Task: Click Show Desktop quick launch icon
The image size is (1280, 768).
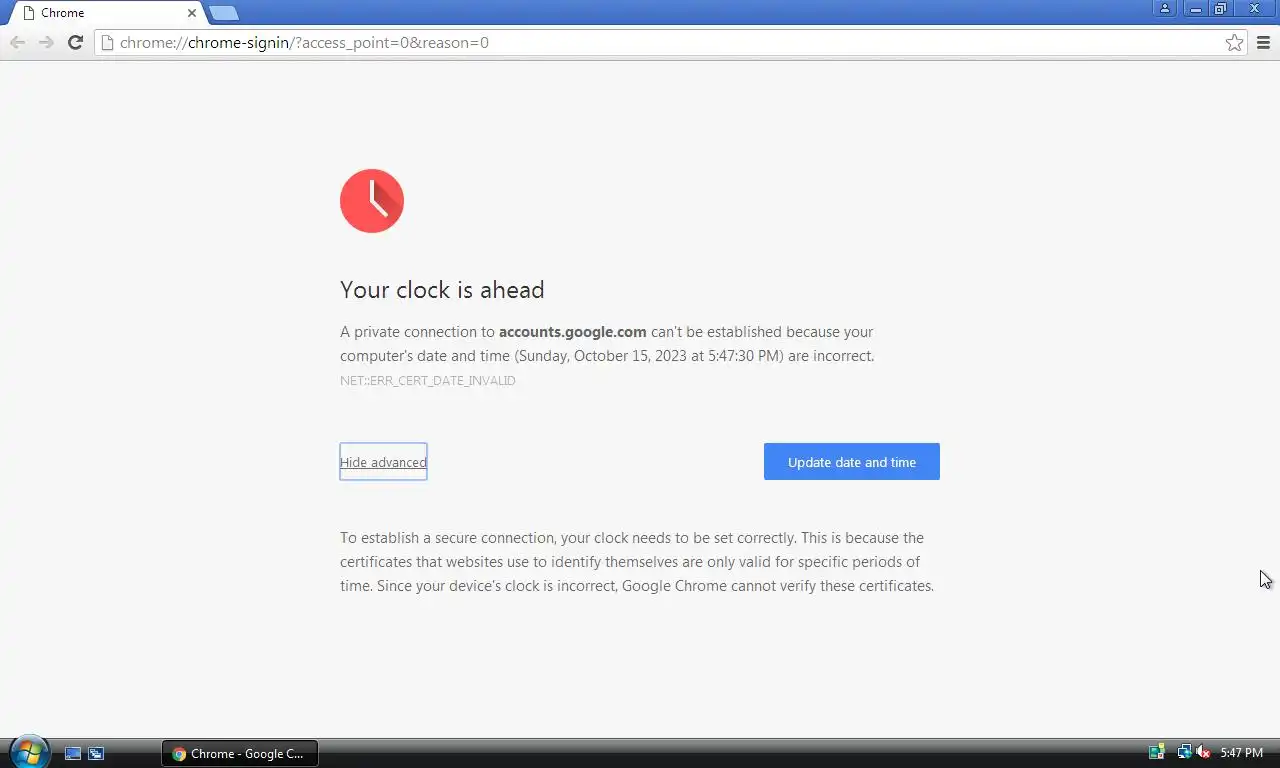Action: tap(73, 753)
